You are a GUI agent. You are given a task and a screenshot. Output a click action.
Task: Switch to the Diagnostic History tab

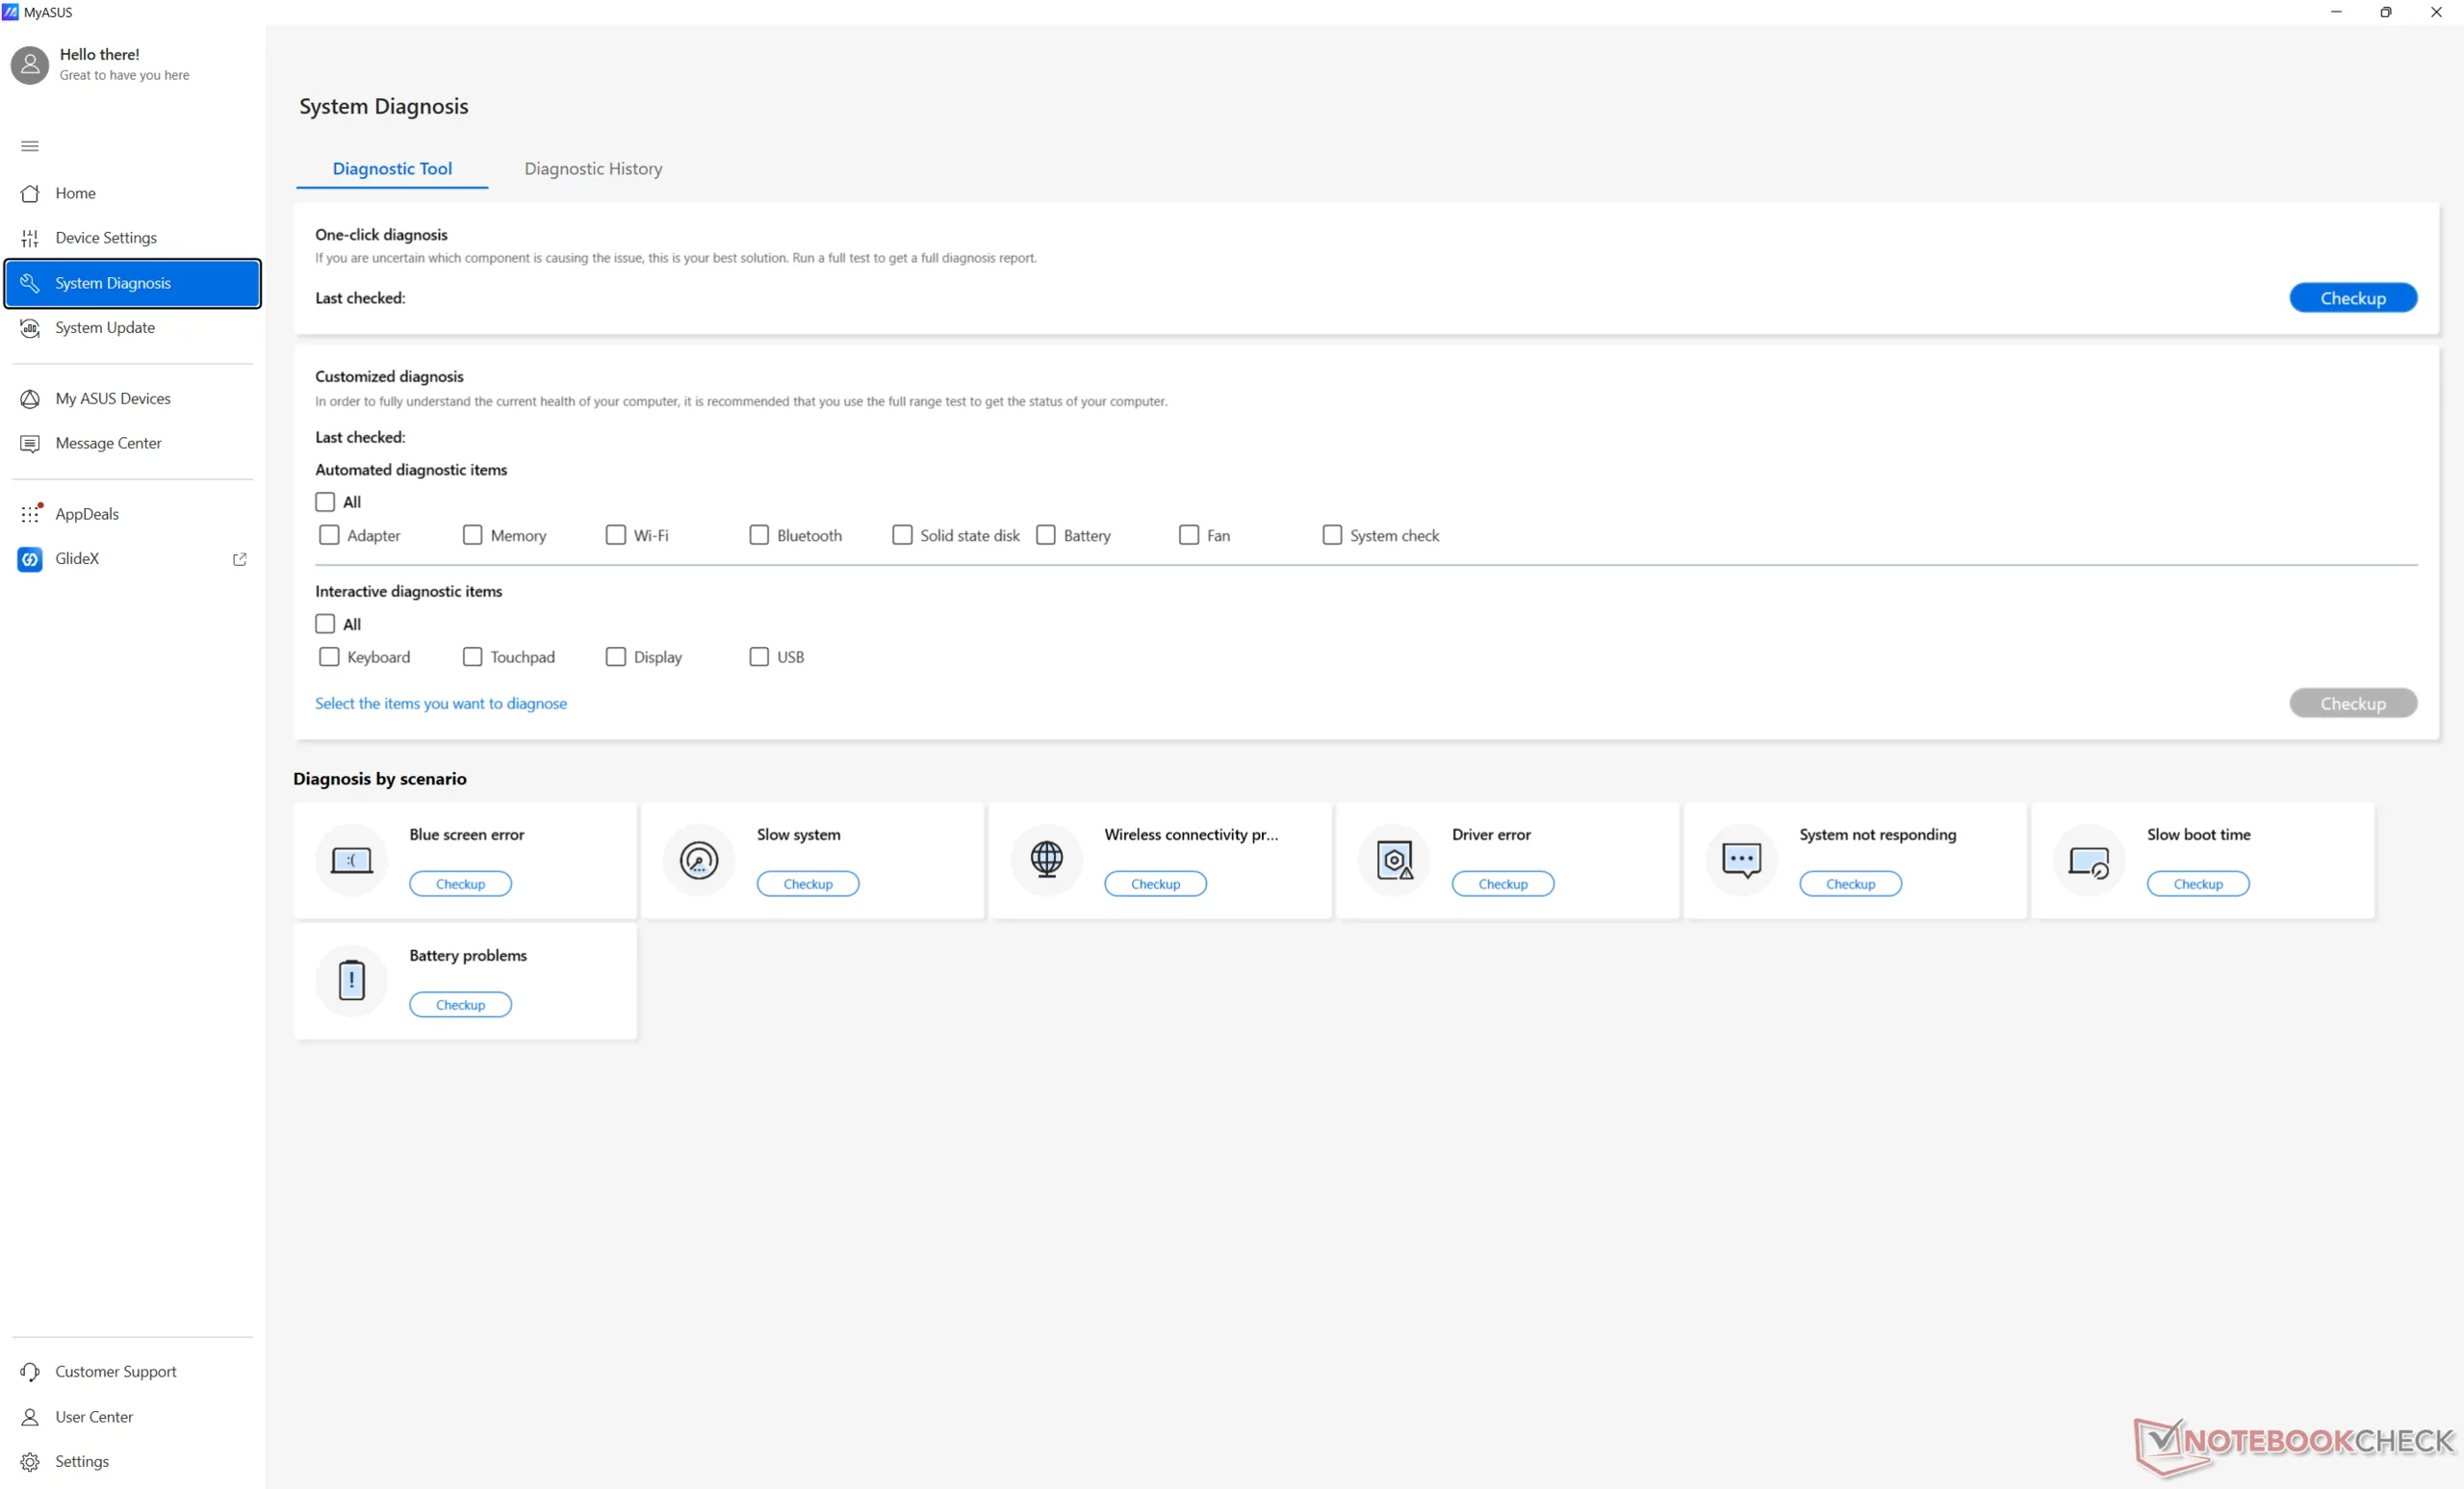point(593,169)
